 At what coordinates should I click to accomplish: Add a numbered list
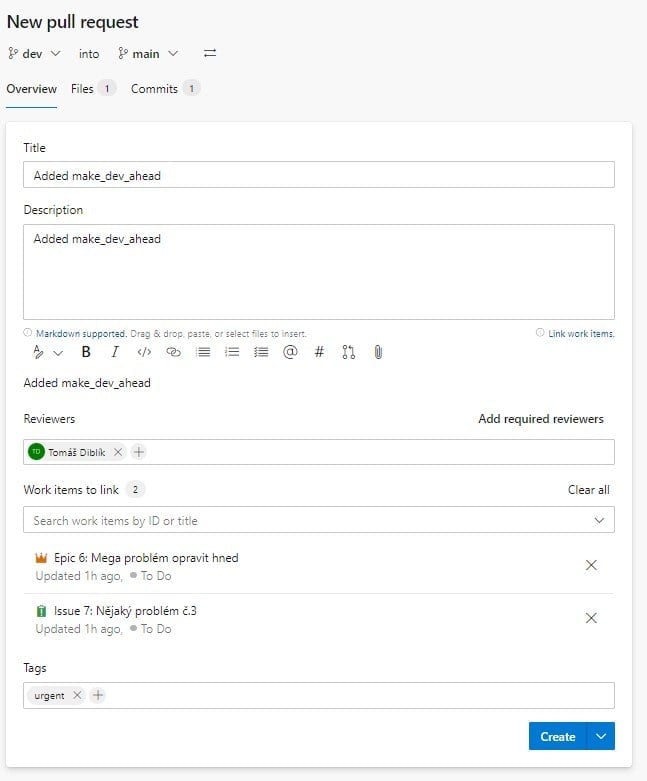pos(232,352)
